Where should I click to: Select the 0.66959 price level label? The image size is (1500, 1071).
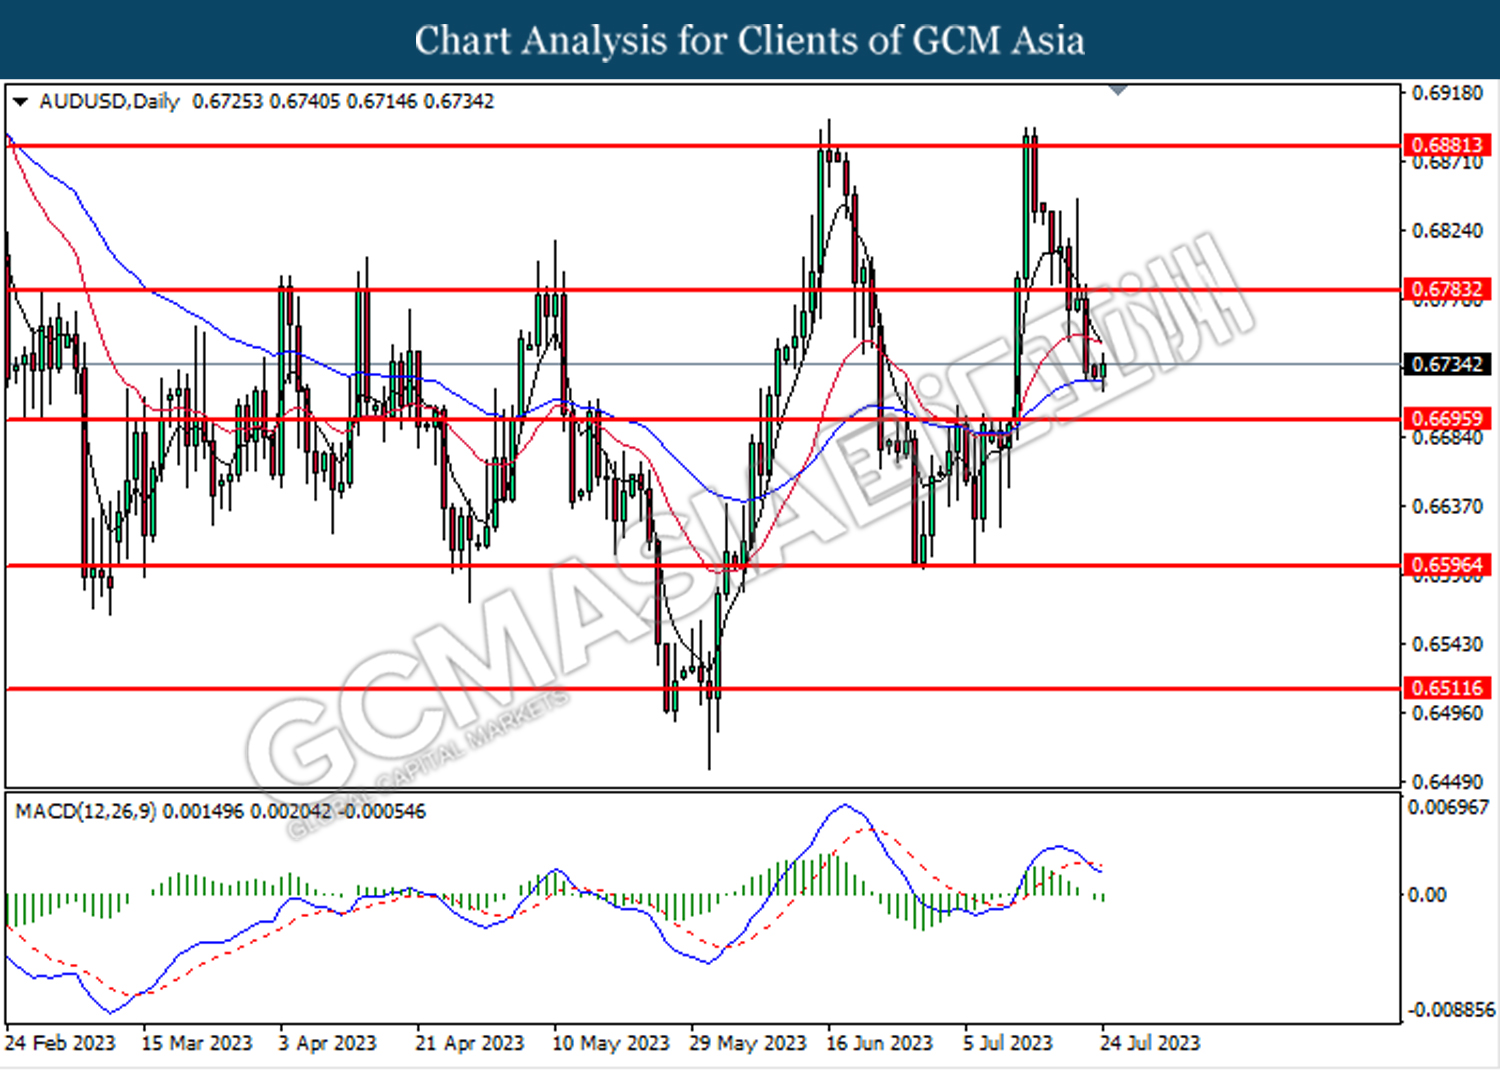1447,418
